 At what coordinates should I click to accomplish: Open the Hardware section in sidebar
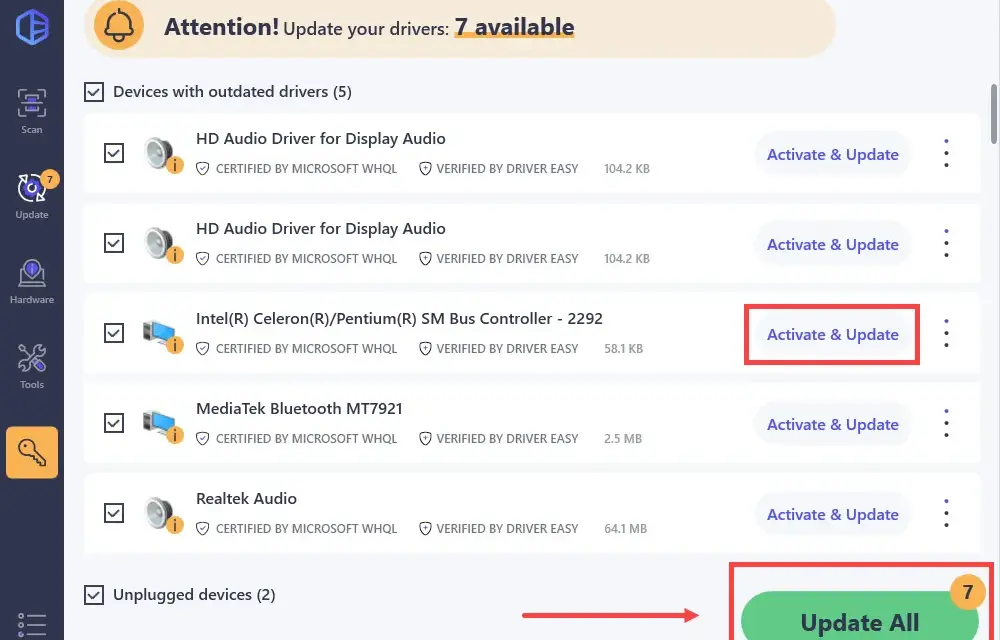point(32,281)
